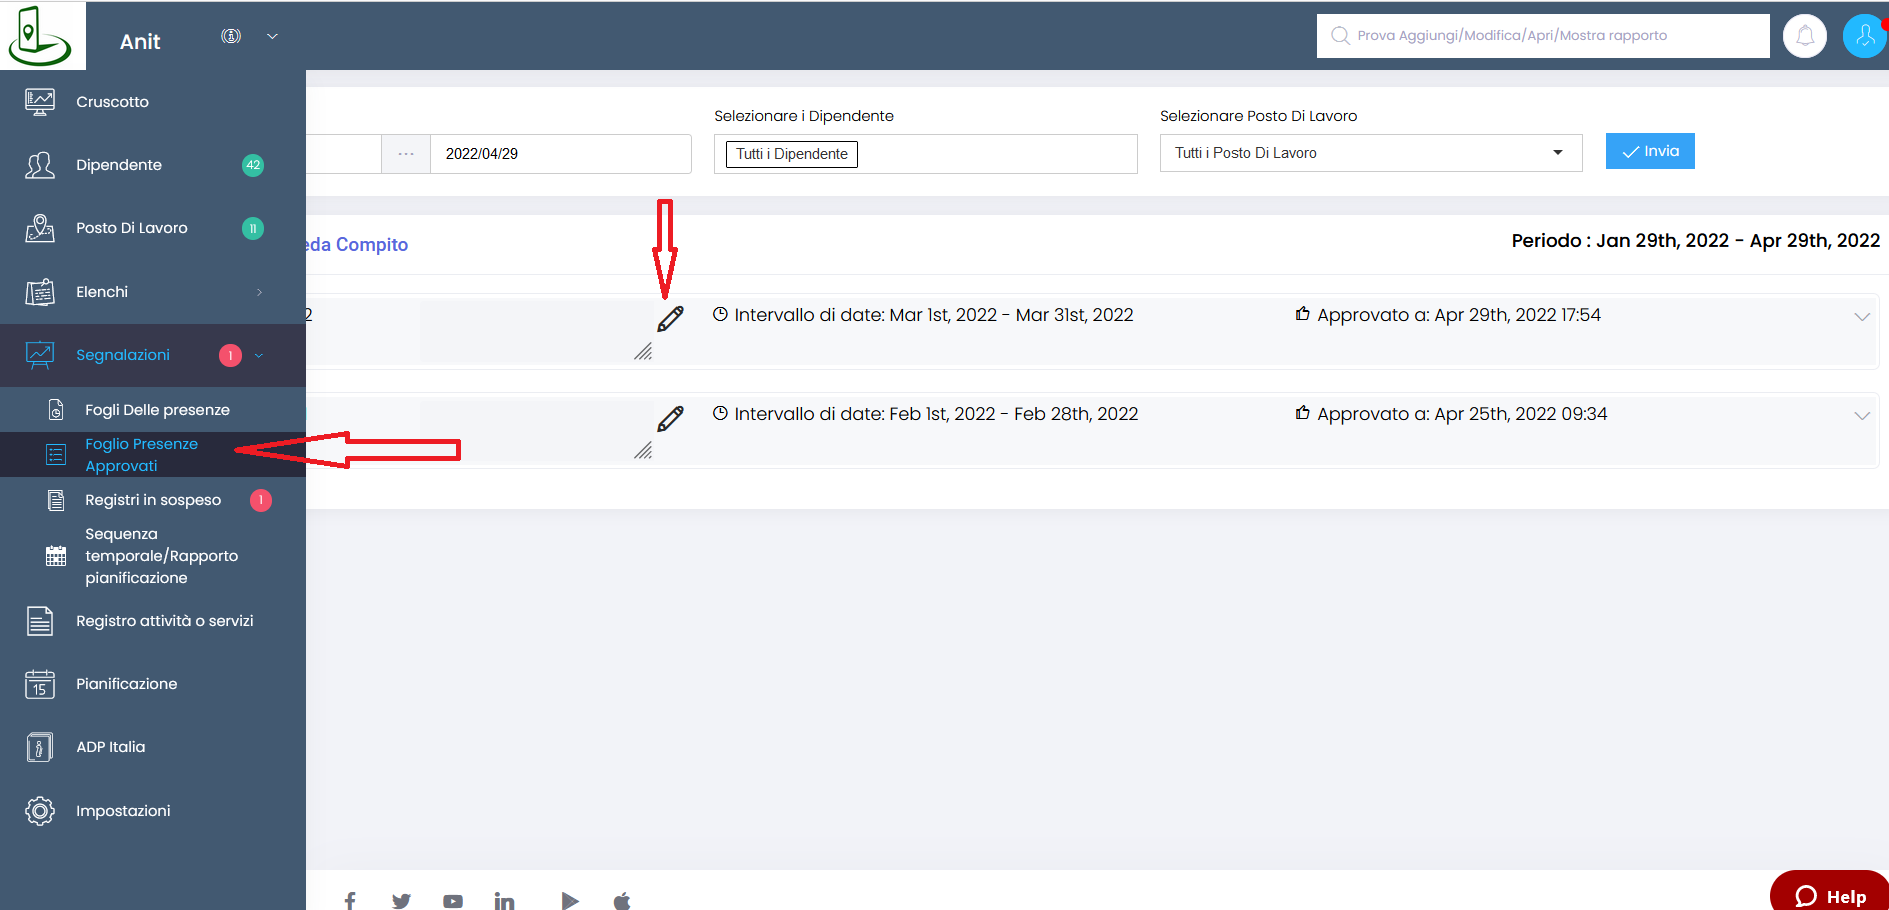
Task: Click the February row resize grip handle
Action: 643,451
